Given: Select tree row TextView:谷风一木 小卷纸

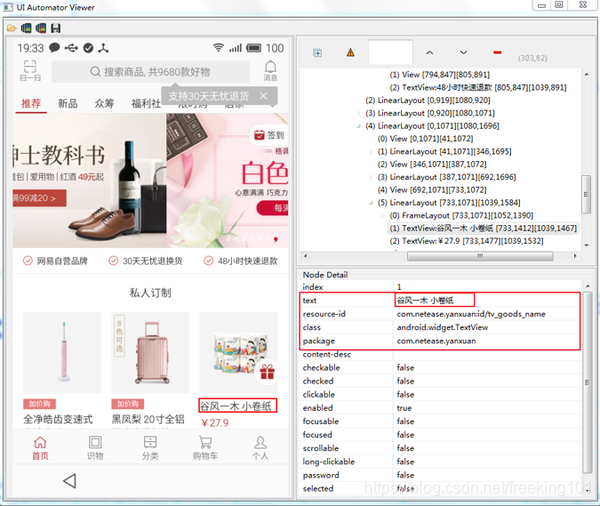Looking at the screenshot, I should point(483,228).
